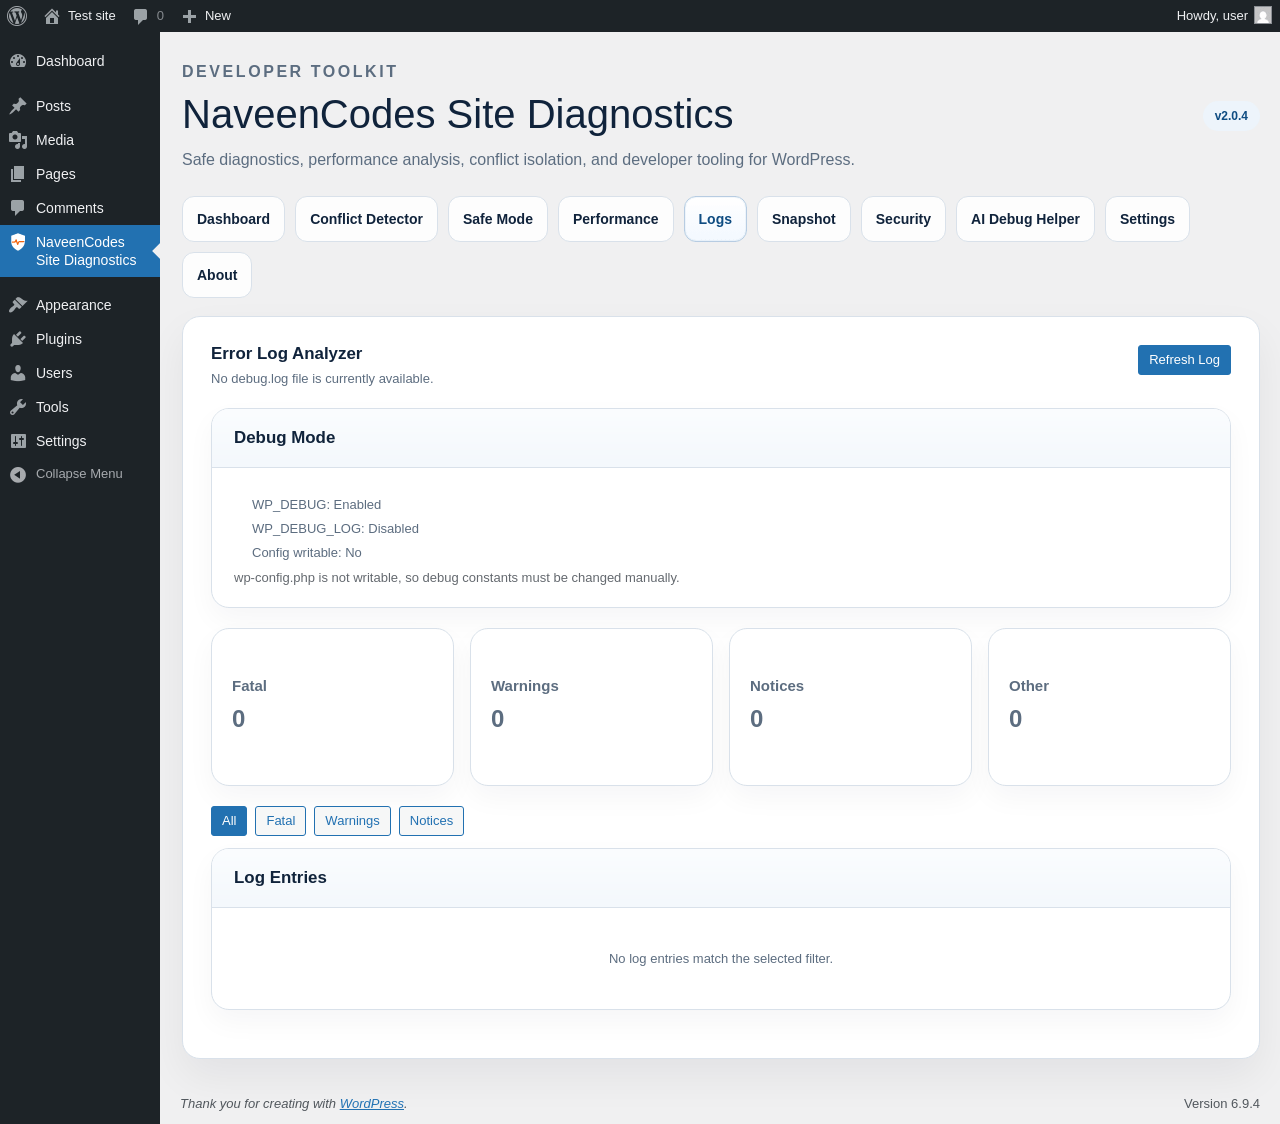1280x1124 pixels.
Task: Filter log entries by Fatal
Action: tap(280, 821)
